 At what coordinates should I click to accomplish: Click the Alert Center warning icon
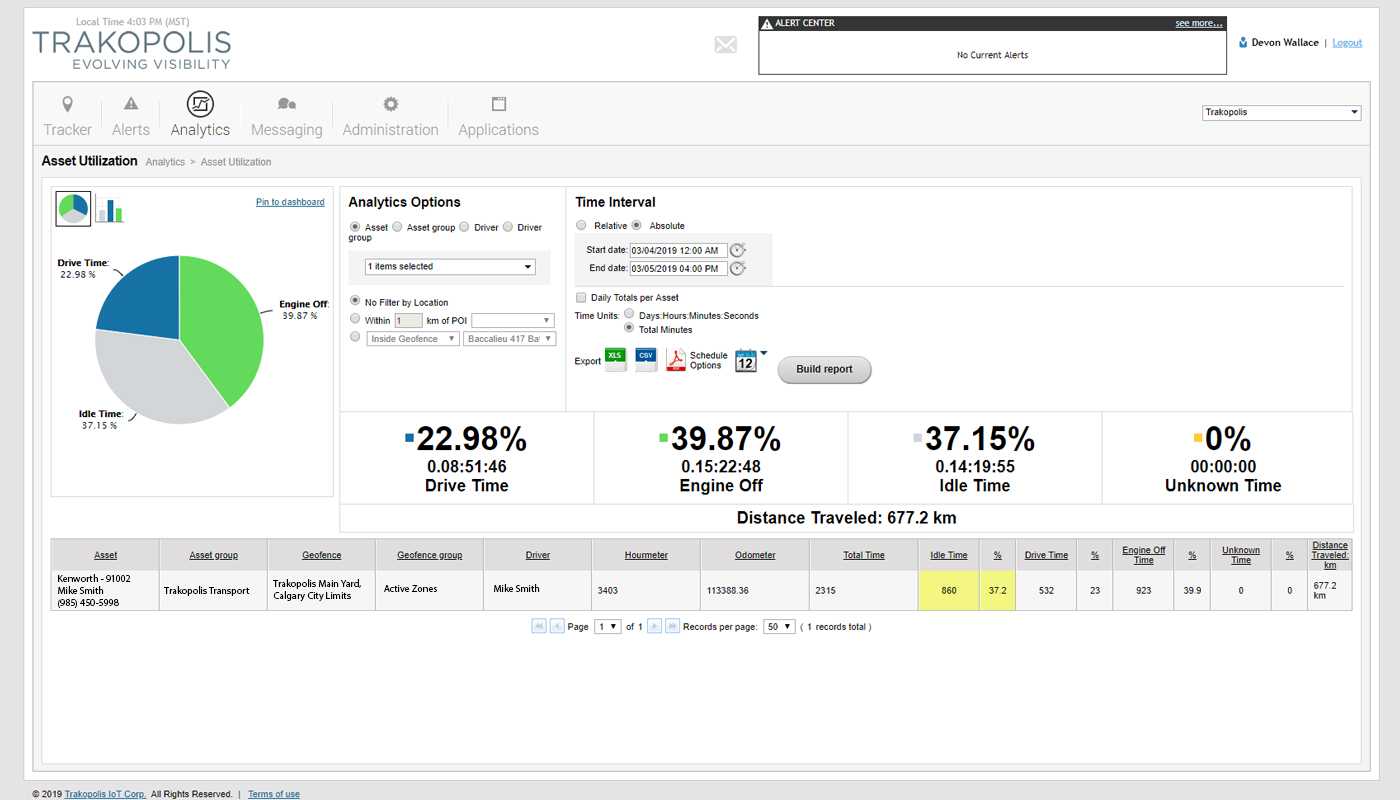767,23
